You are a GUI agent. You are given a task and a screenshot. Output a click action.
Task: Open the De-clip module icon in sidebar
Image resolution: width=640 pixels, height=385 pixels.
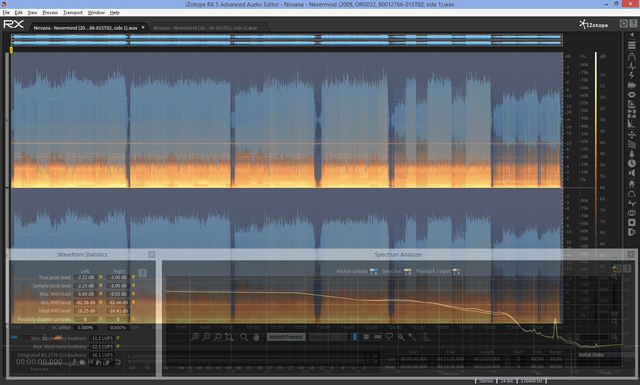[631, 56]
